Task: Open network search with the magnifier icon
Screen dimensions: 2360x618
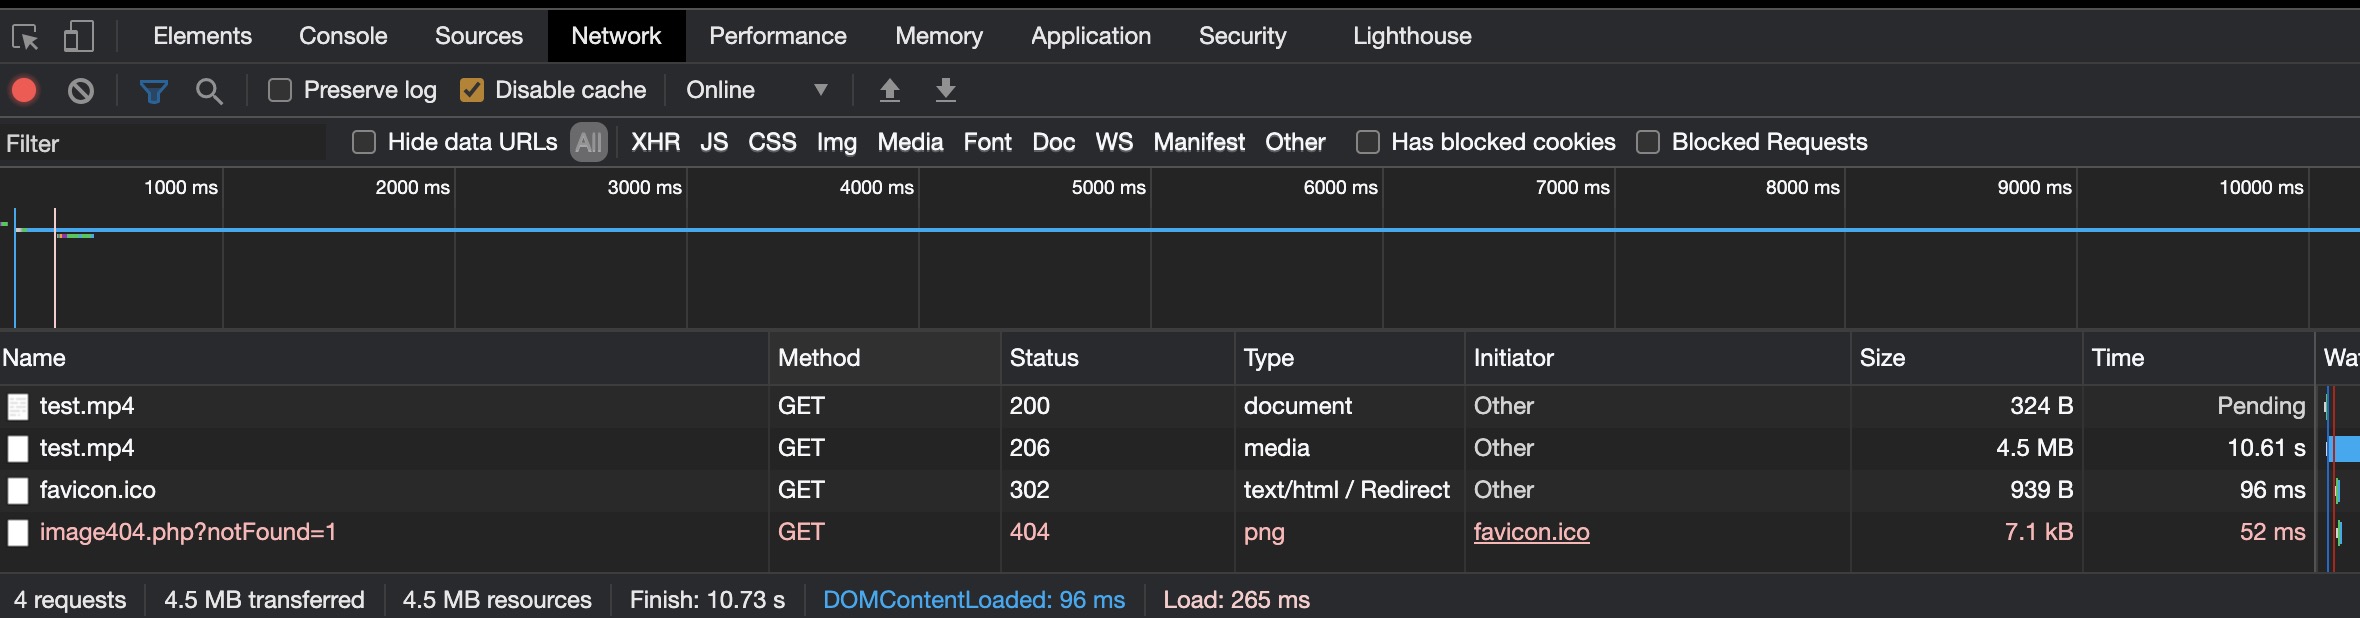Action: click(209, 91)
